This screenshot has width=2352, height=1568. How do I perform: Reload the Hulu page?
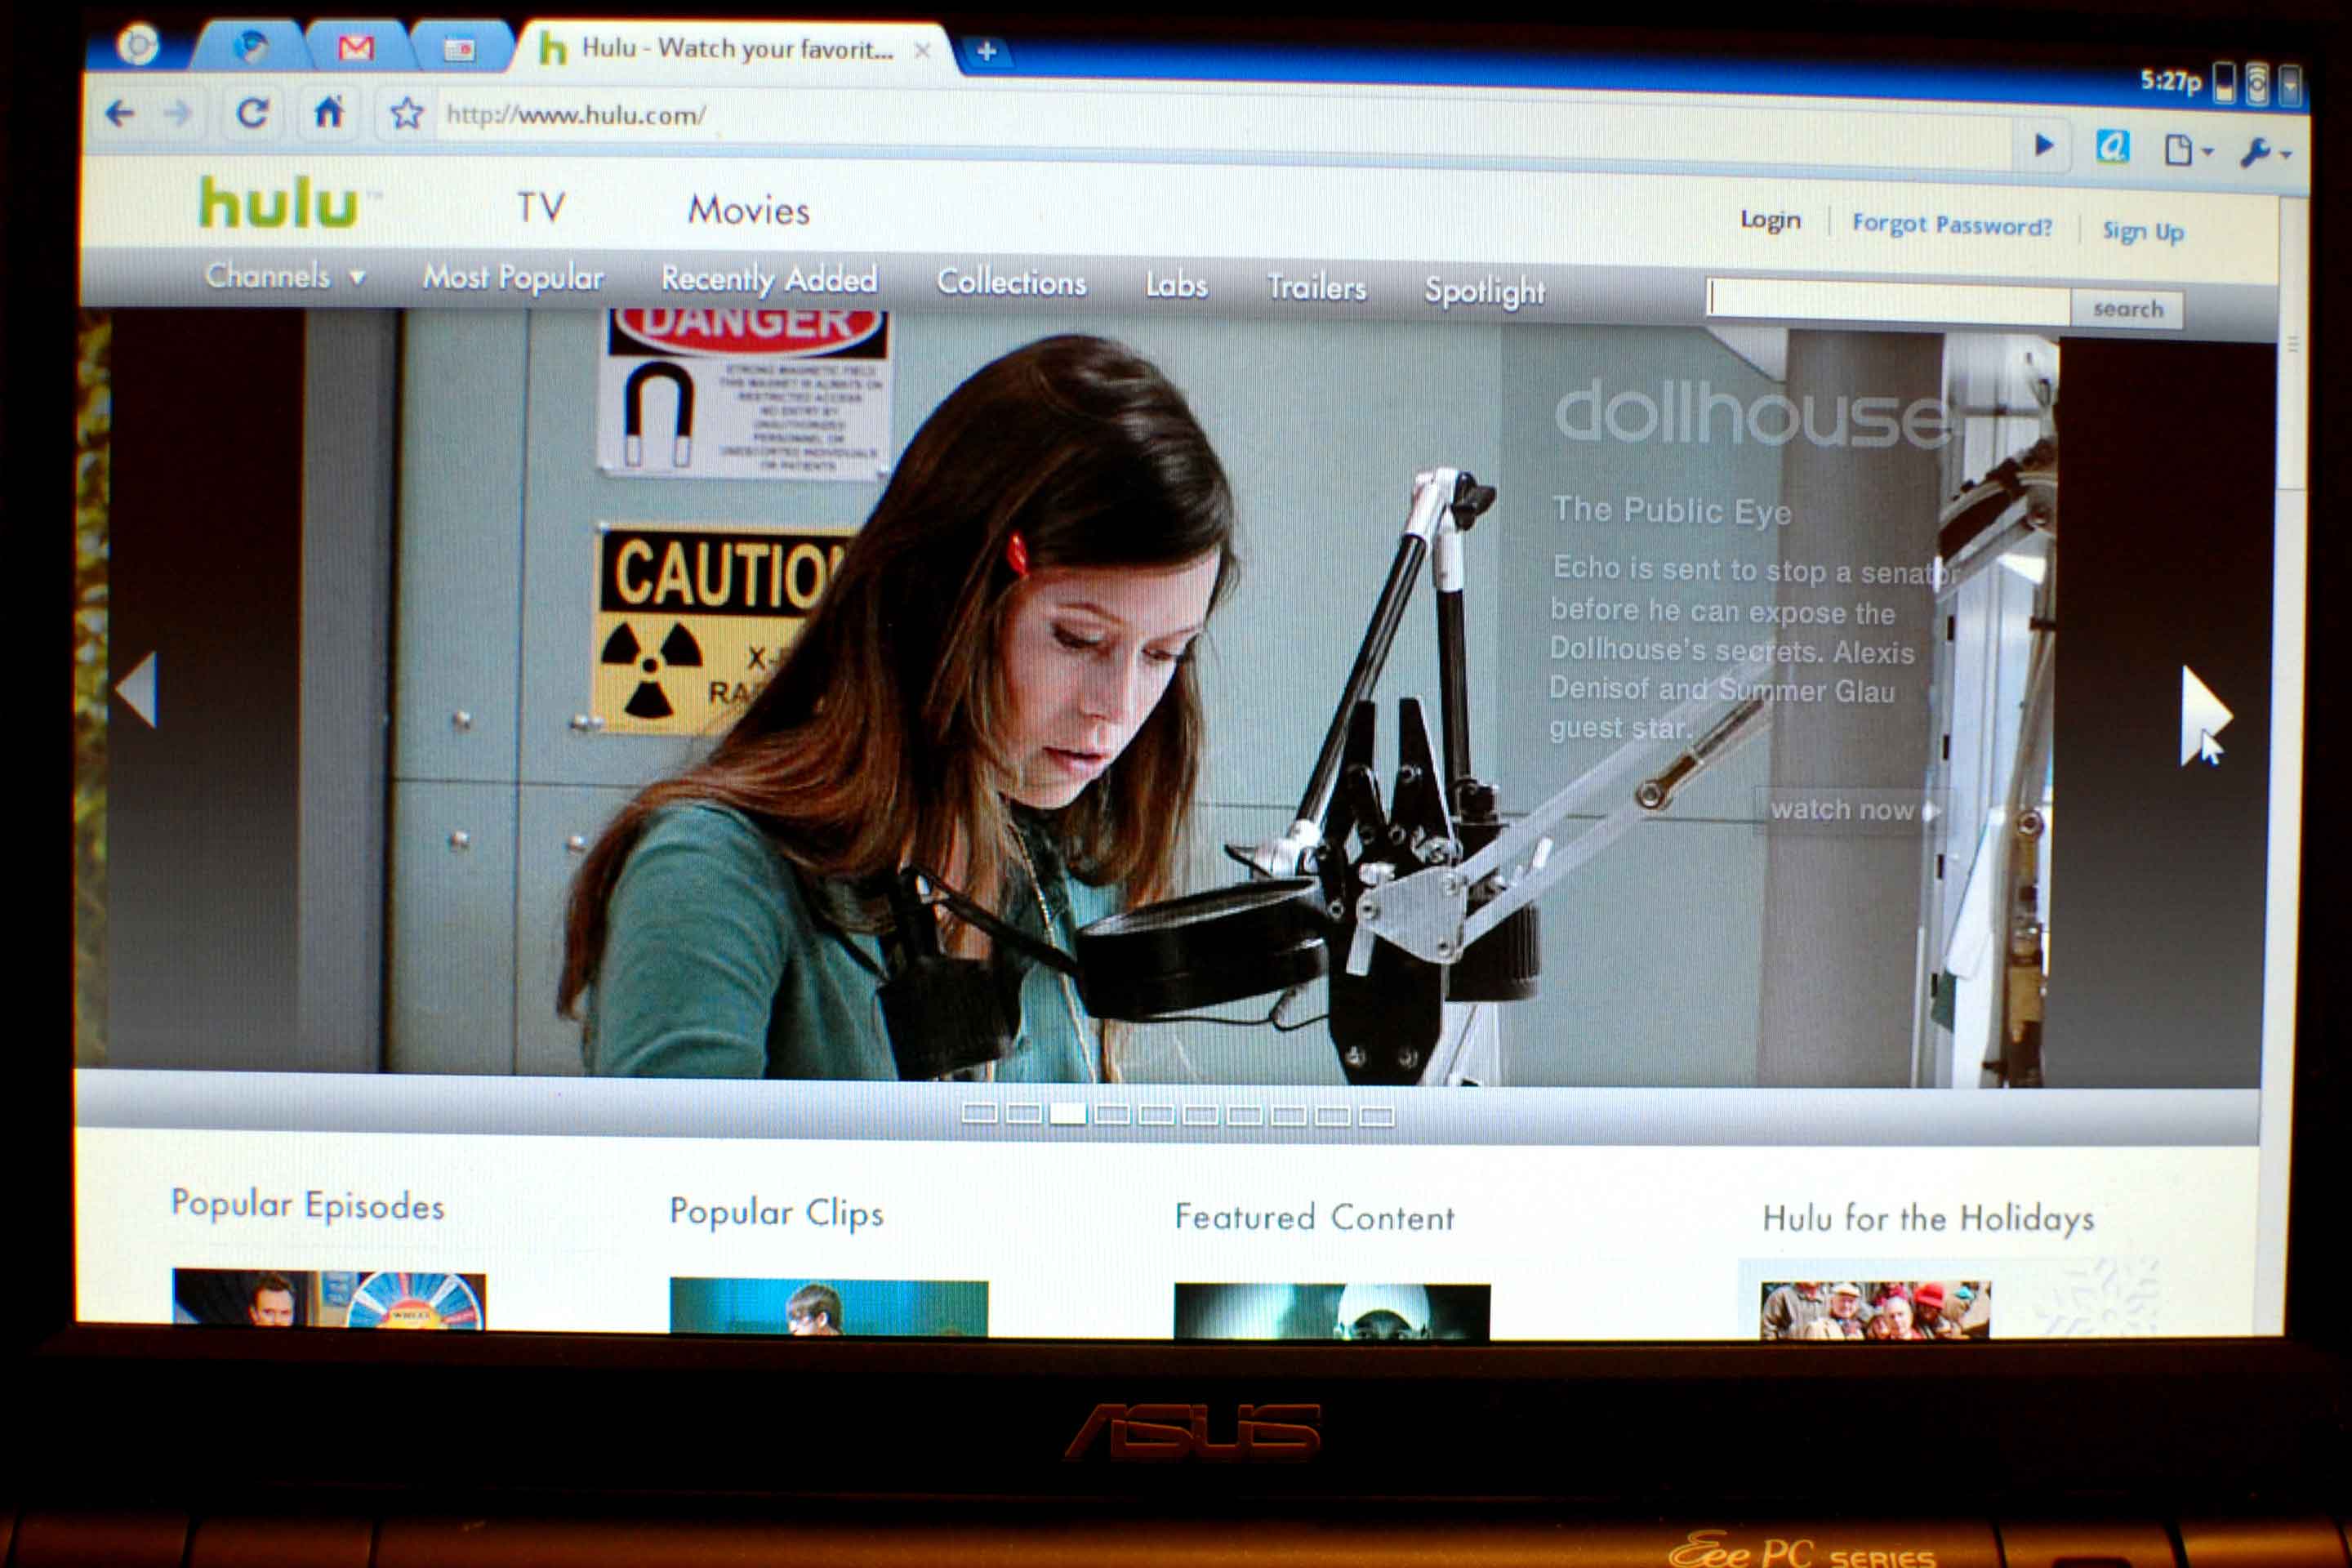tap(252, 113)
